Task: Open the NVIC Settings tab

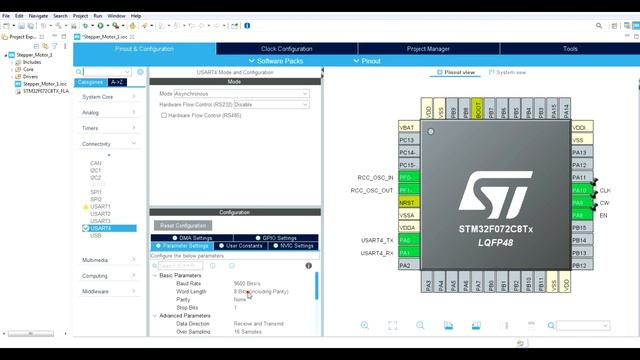Action: [x=293, y=246]
